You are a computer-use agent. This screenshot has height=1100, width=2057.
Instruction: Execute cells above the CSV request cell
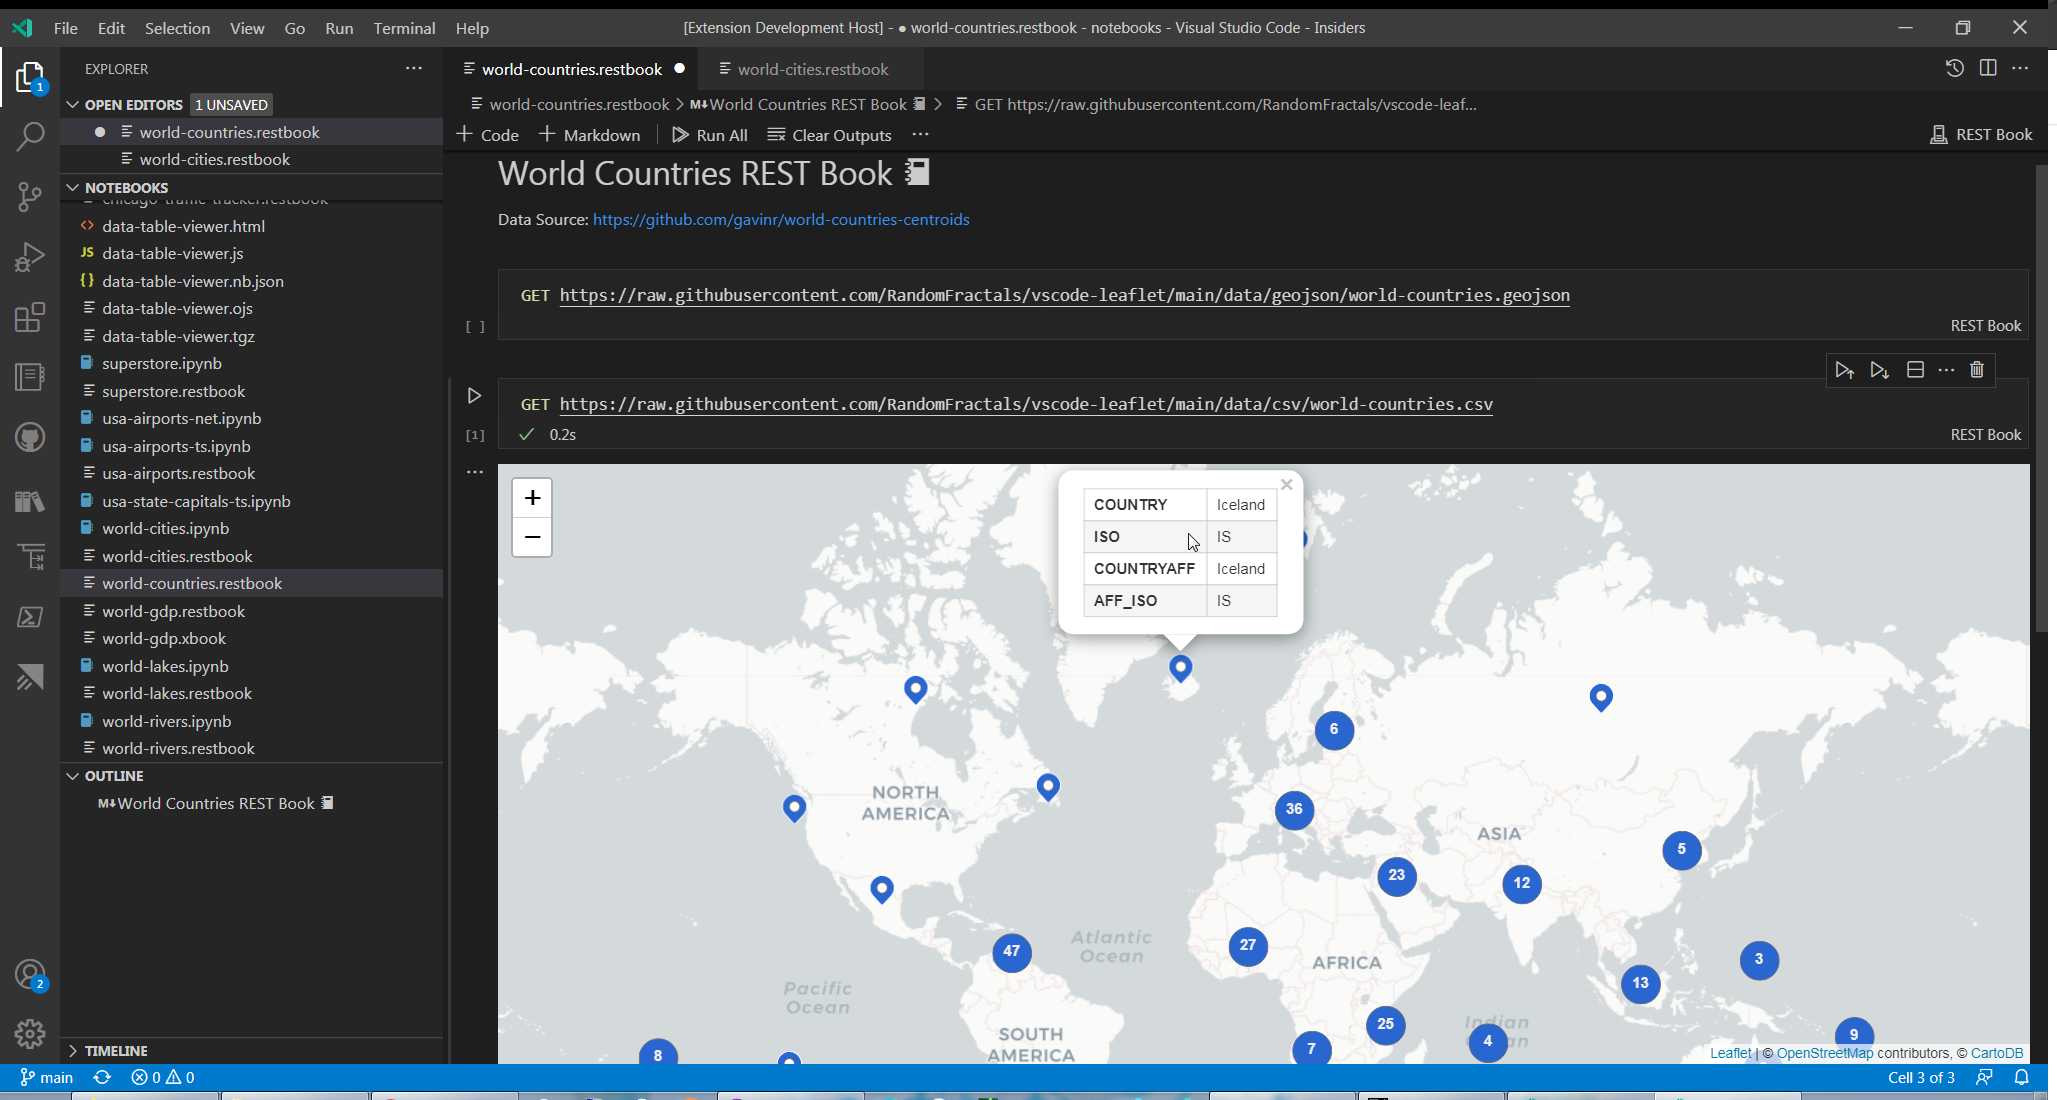[1845, 370]
